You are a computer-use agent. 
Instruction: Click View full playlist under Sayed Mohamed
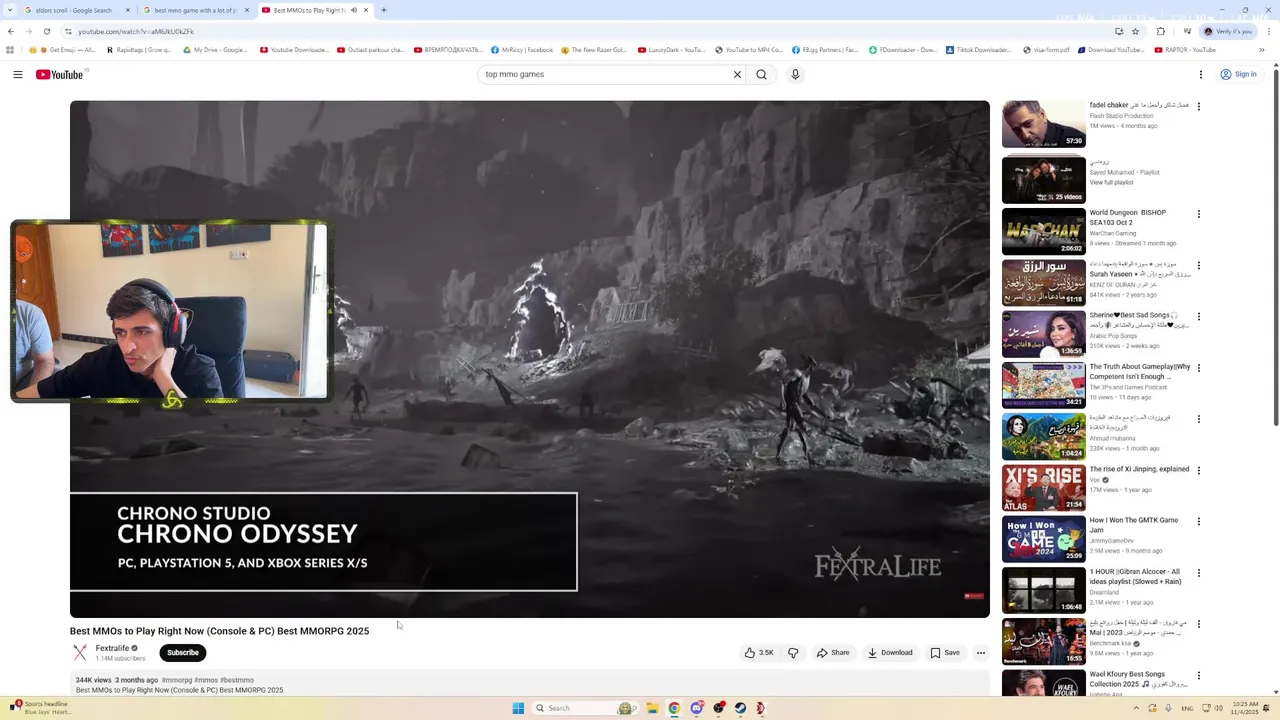point(1111,182)
